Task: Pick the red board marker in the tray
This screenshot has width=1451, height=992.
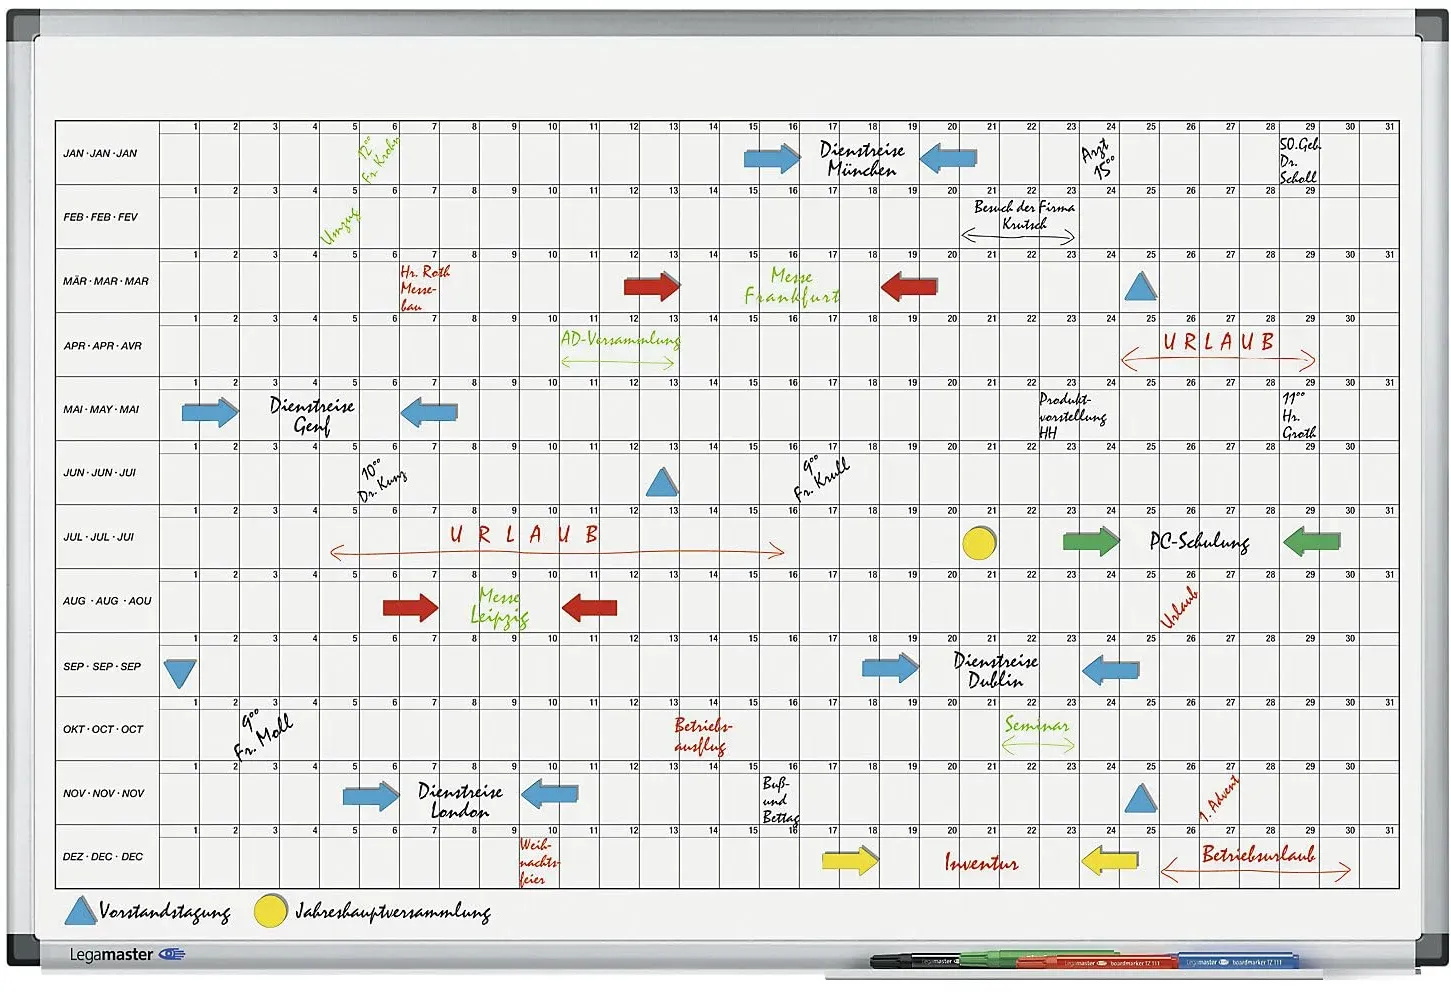Action: (x=1096, y=963)
